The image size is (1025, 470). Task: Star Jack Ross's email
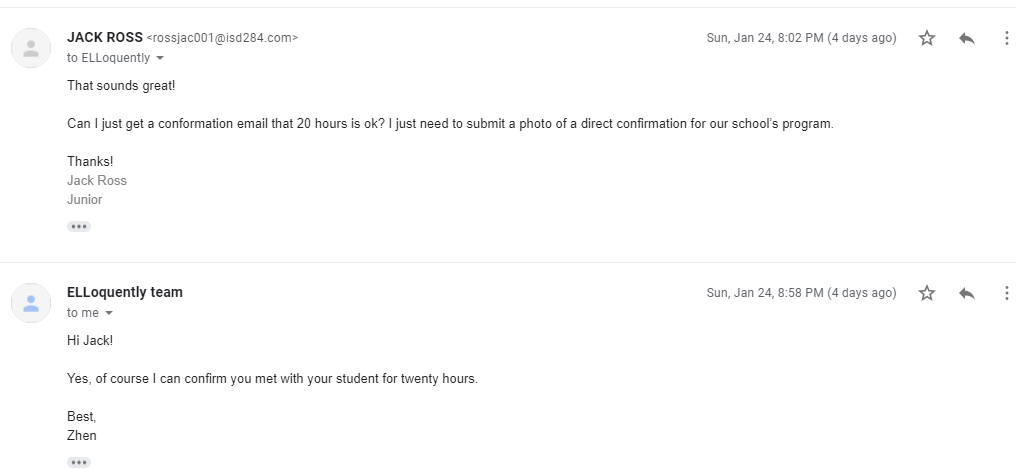point(927,38)
